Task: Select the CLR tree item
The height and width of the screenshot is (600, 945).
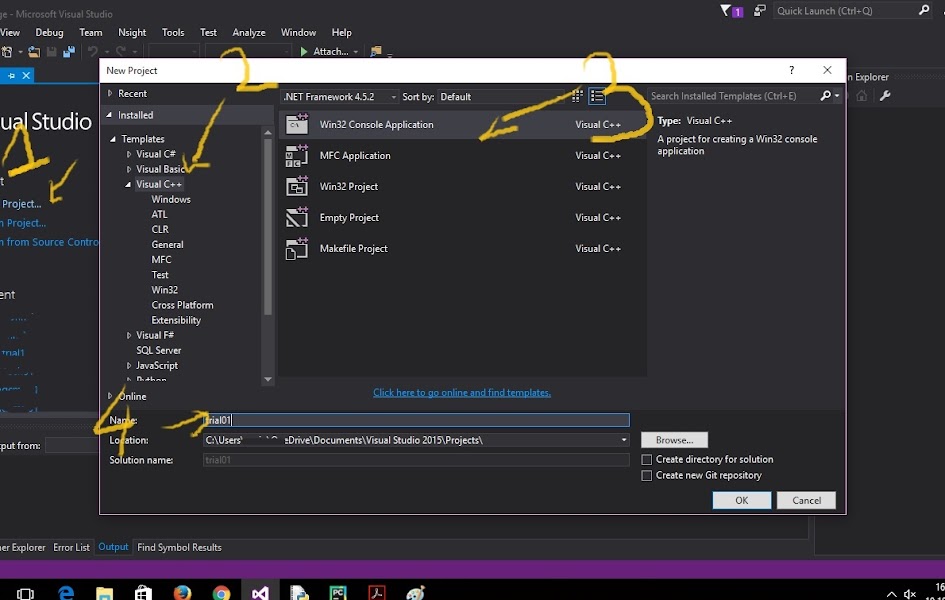Action: pos(160,230)
